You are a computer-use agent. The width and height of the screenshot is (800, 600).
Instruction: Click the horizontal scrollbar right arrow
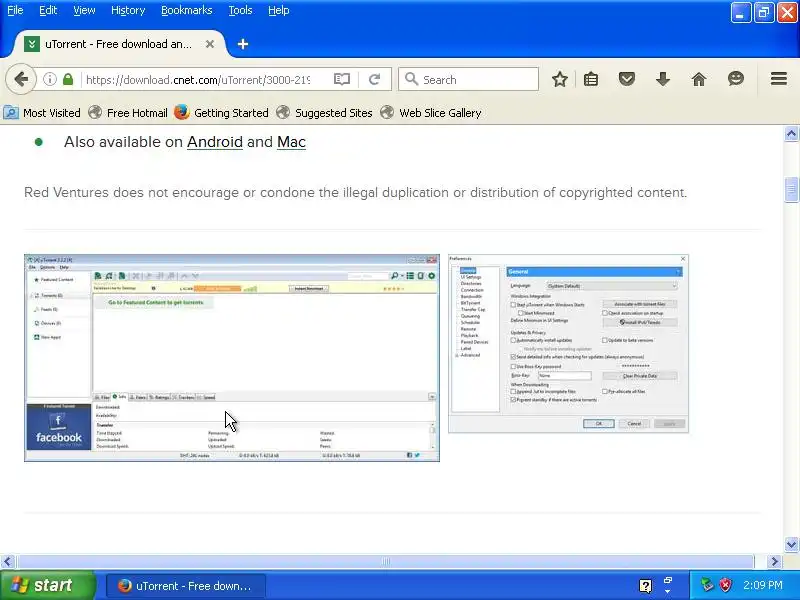point(774,562)
